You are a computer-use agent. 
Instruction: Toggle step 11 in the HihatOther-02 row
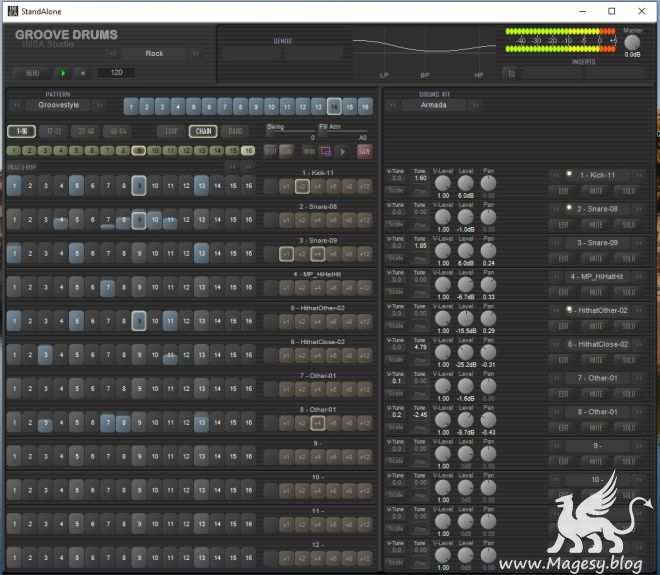pyautogui.click(x=170, y=321)
